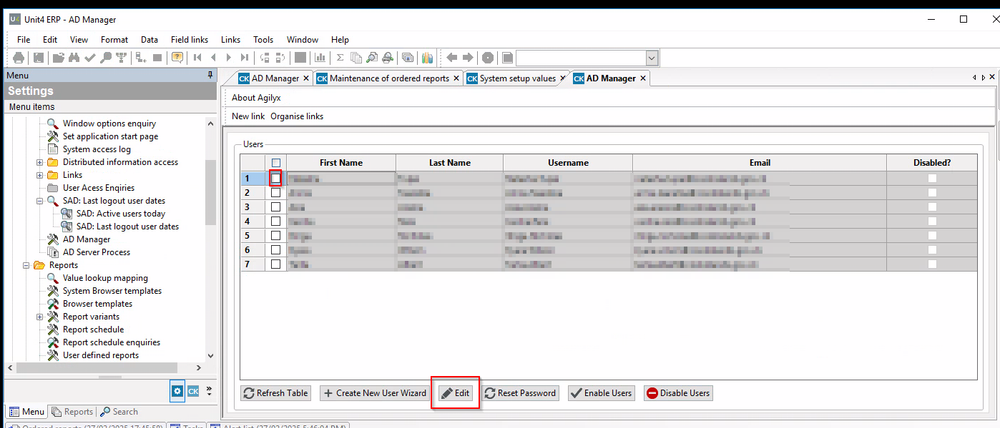The image size is (1000, 428).
Task: Click the go to first record icon
Action: 199,58
